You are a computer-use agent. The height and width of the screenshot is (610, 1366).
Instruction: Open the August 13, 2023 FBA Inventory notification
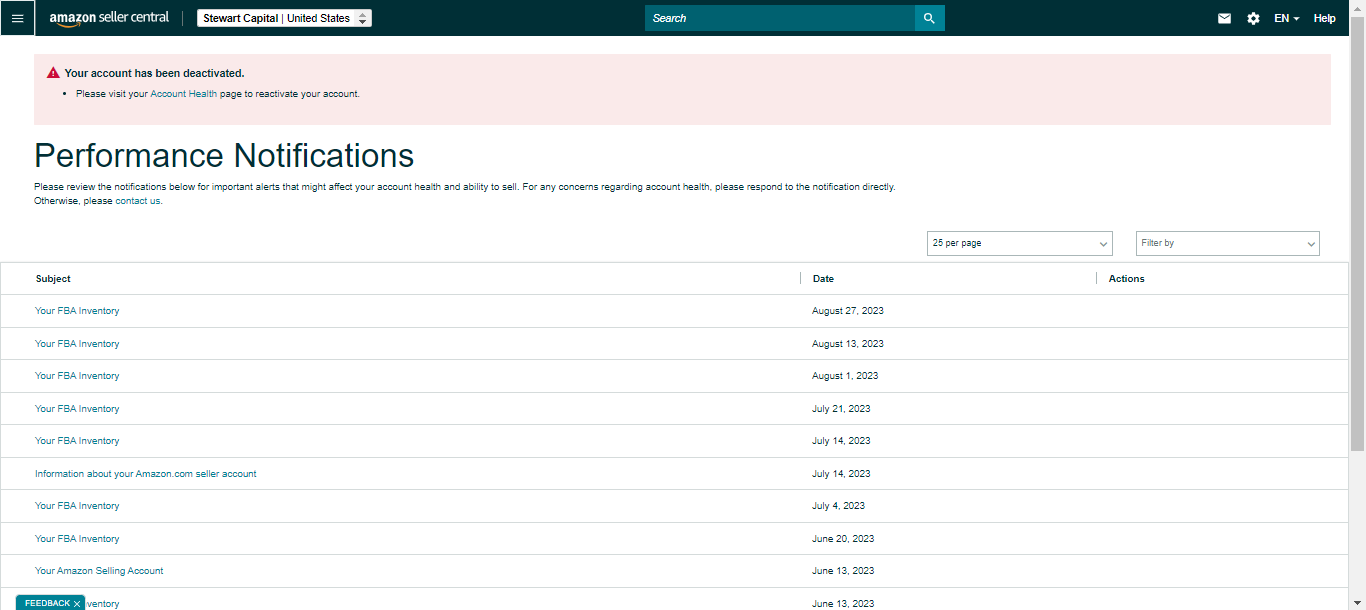point(77,344)
